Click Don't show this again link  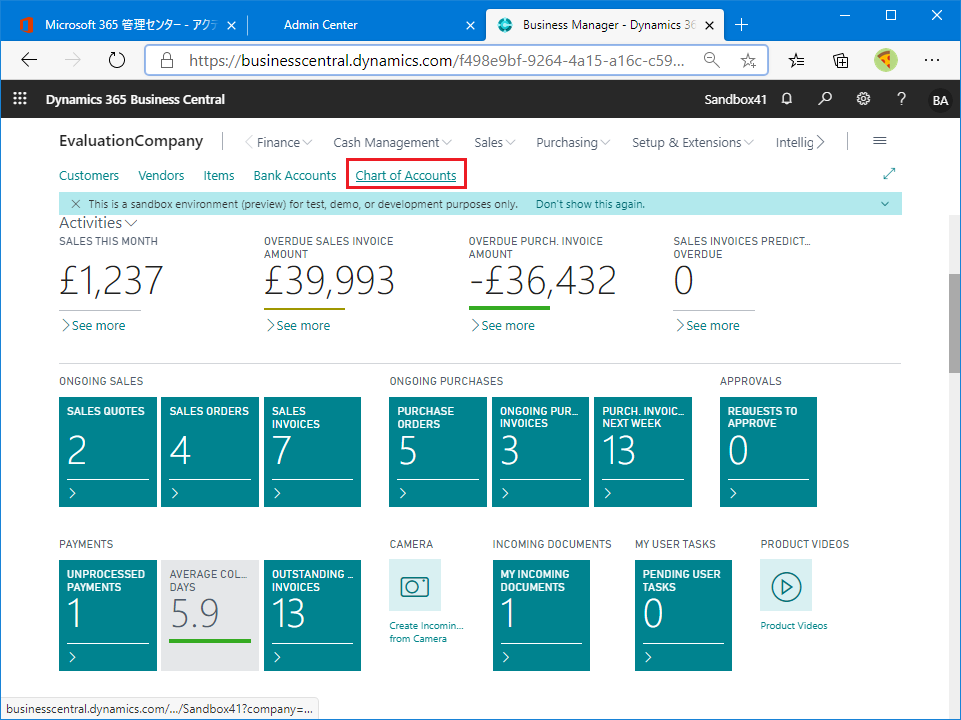coord(590,204)
